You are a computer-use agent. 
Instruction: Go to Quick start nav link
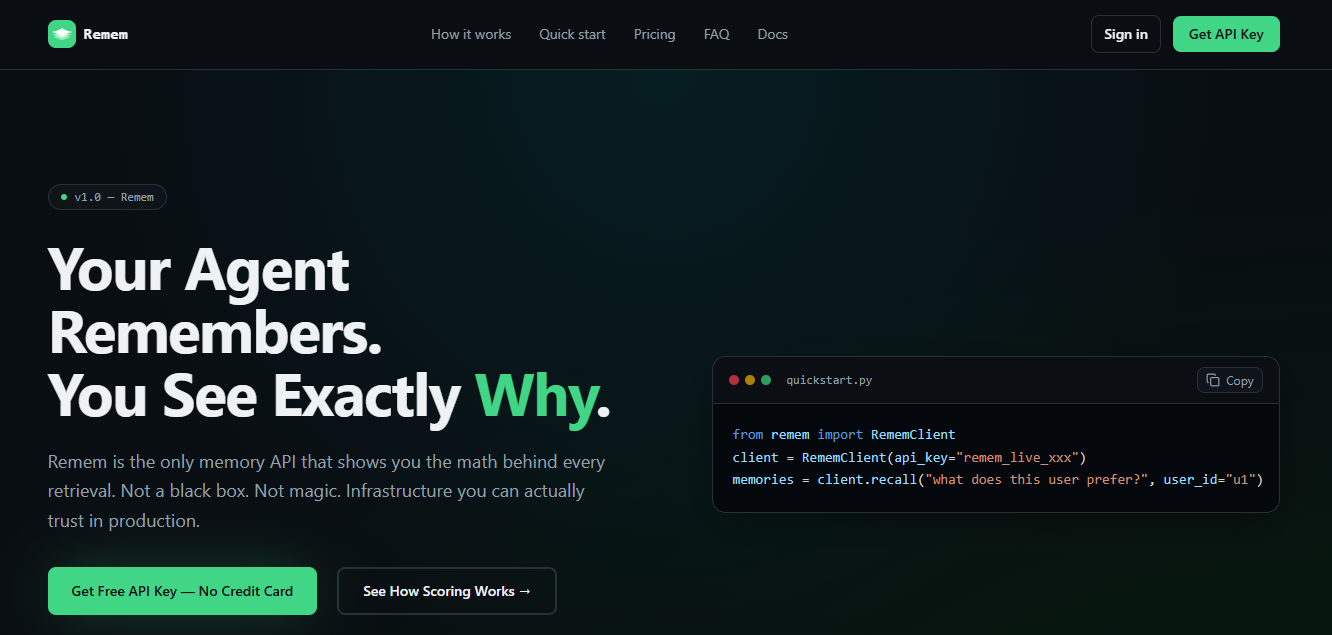click(572, 34)
